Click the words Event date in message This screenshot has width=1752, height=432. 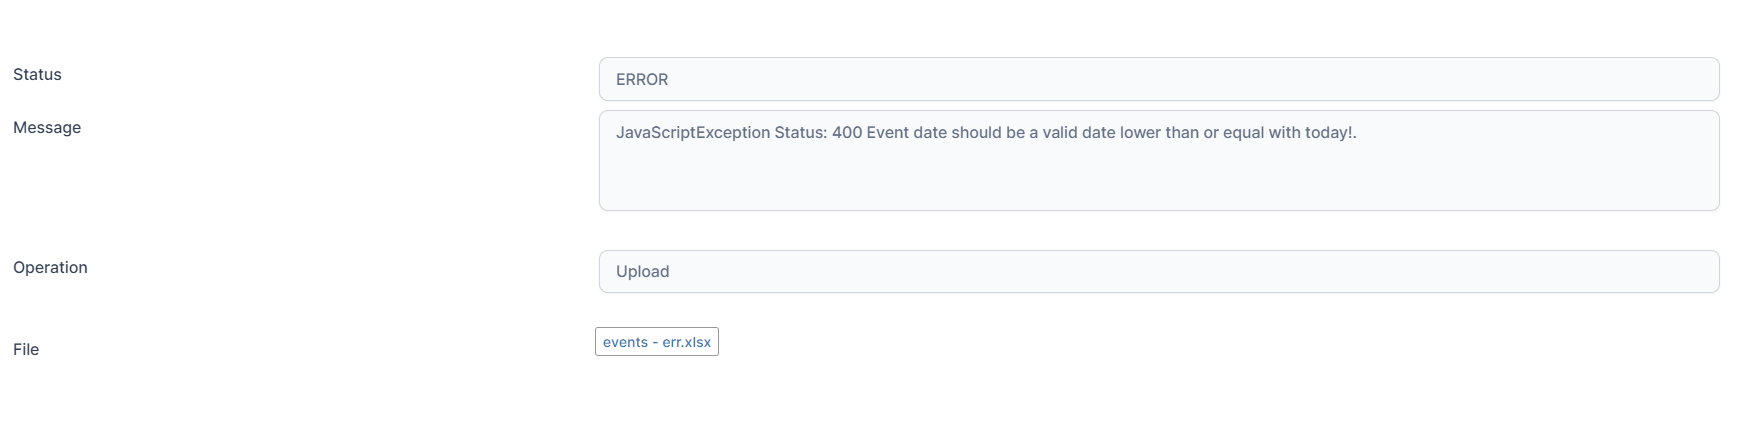(906, 133)
